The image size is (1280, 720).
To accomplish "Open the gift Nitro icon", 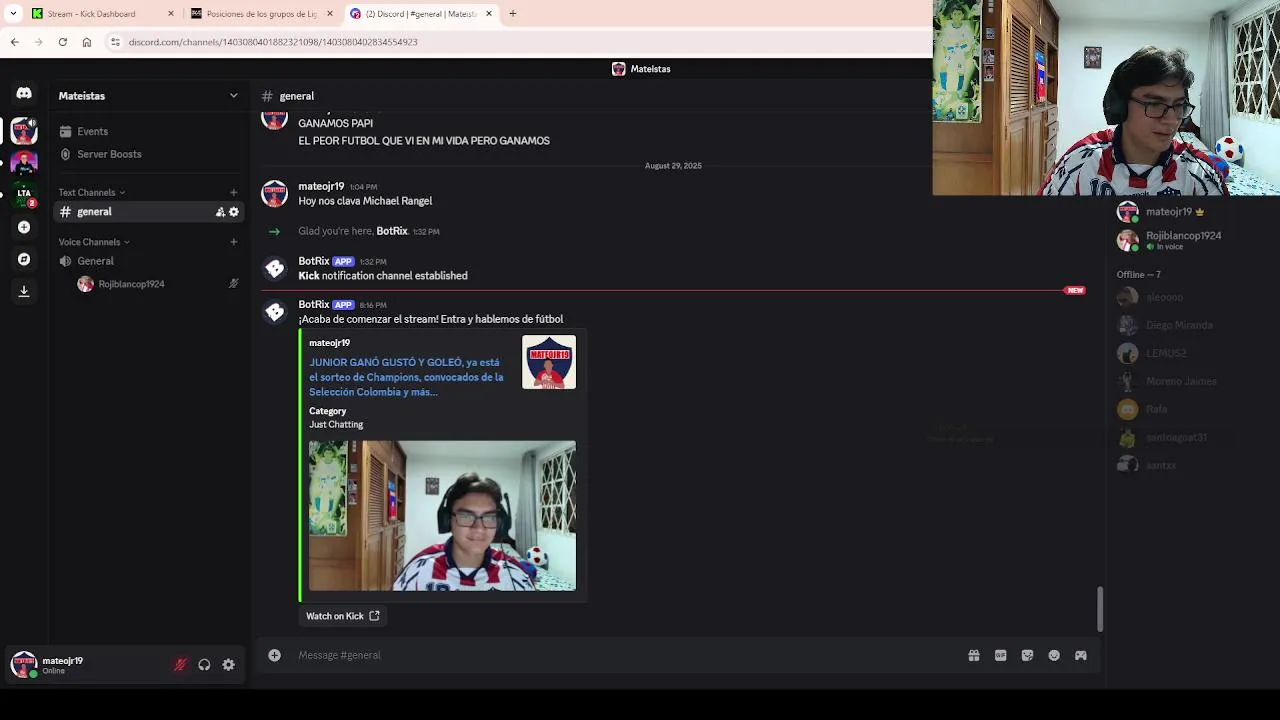I will [x=973, y=655].
